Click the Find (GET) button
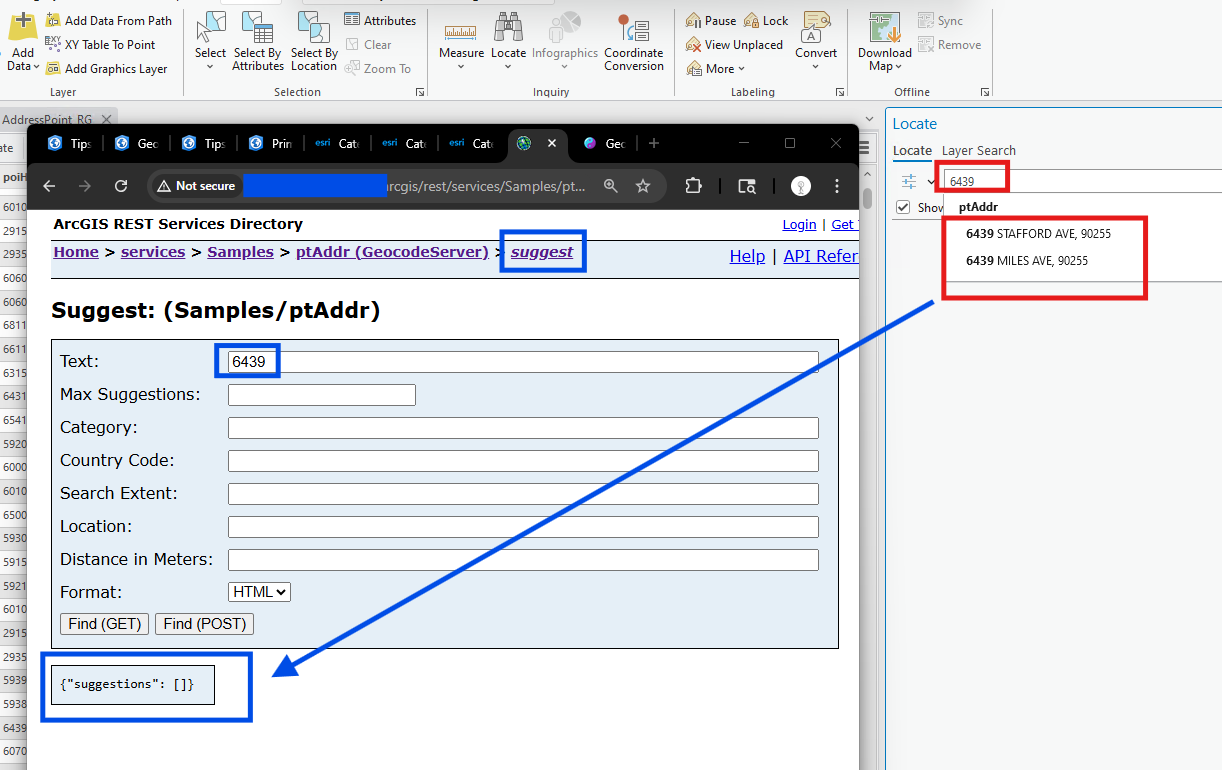This screenshot has width=1222, height=770. (x=104, y=624)
